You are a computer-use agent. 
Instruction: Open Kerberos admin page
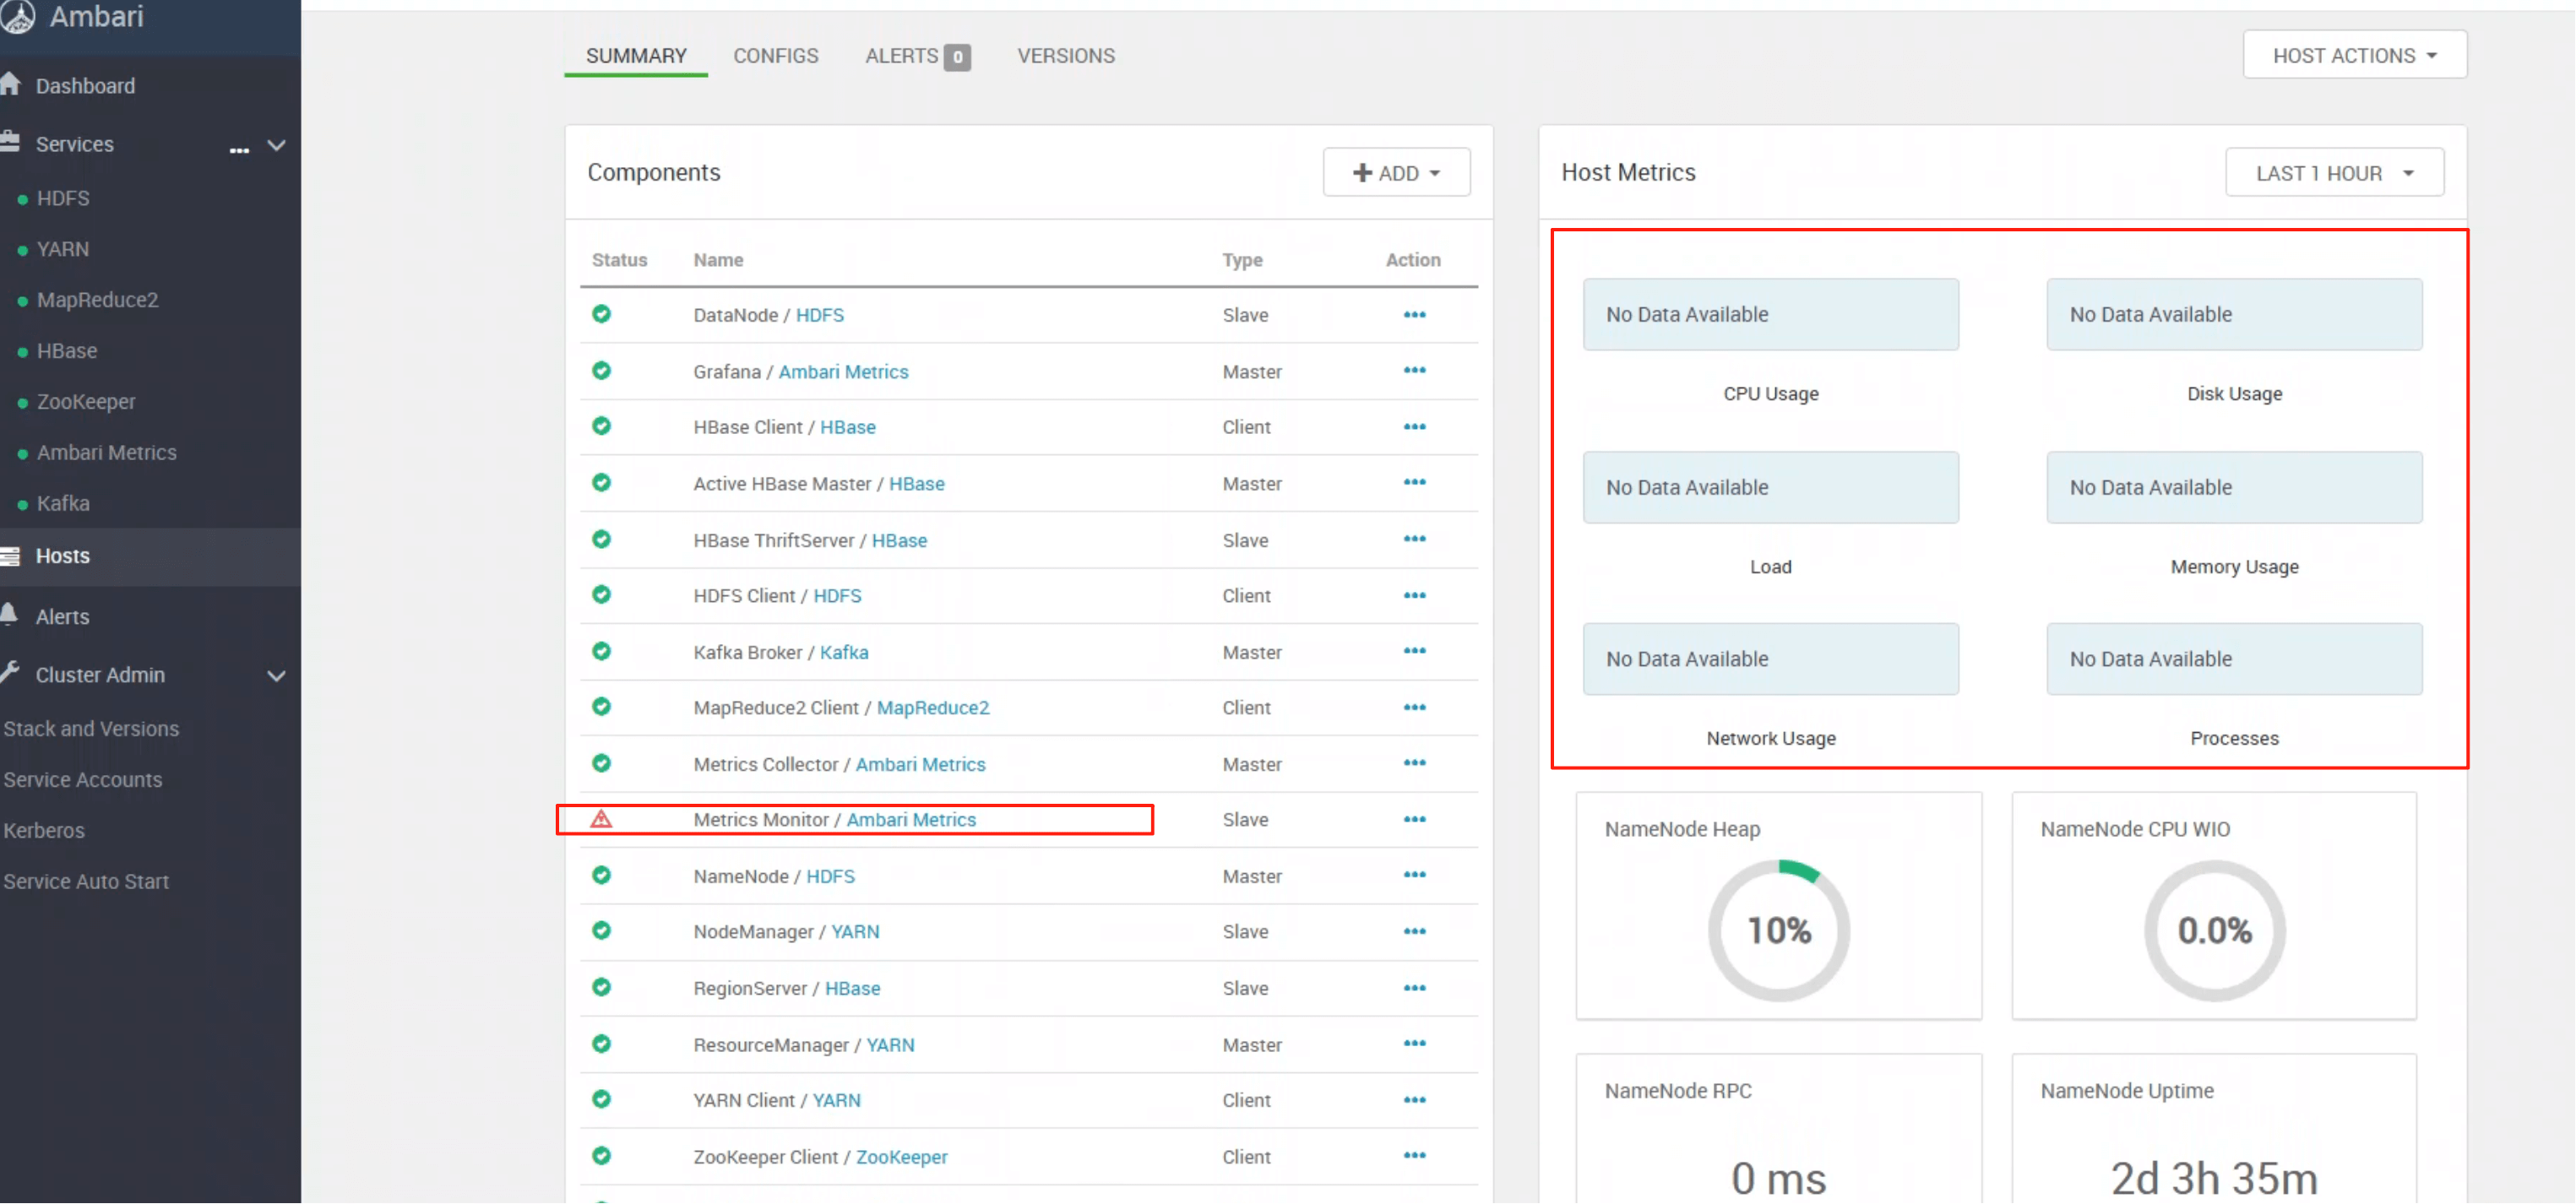click(44, 831)
